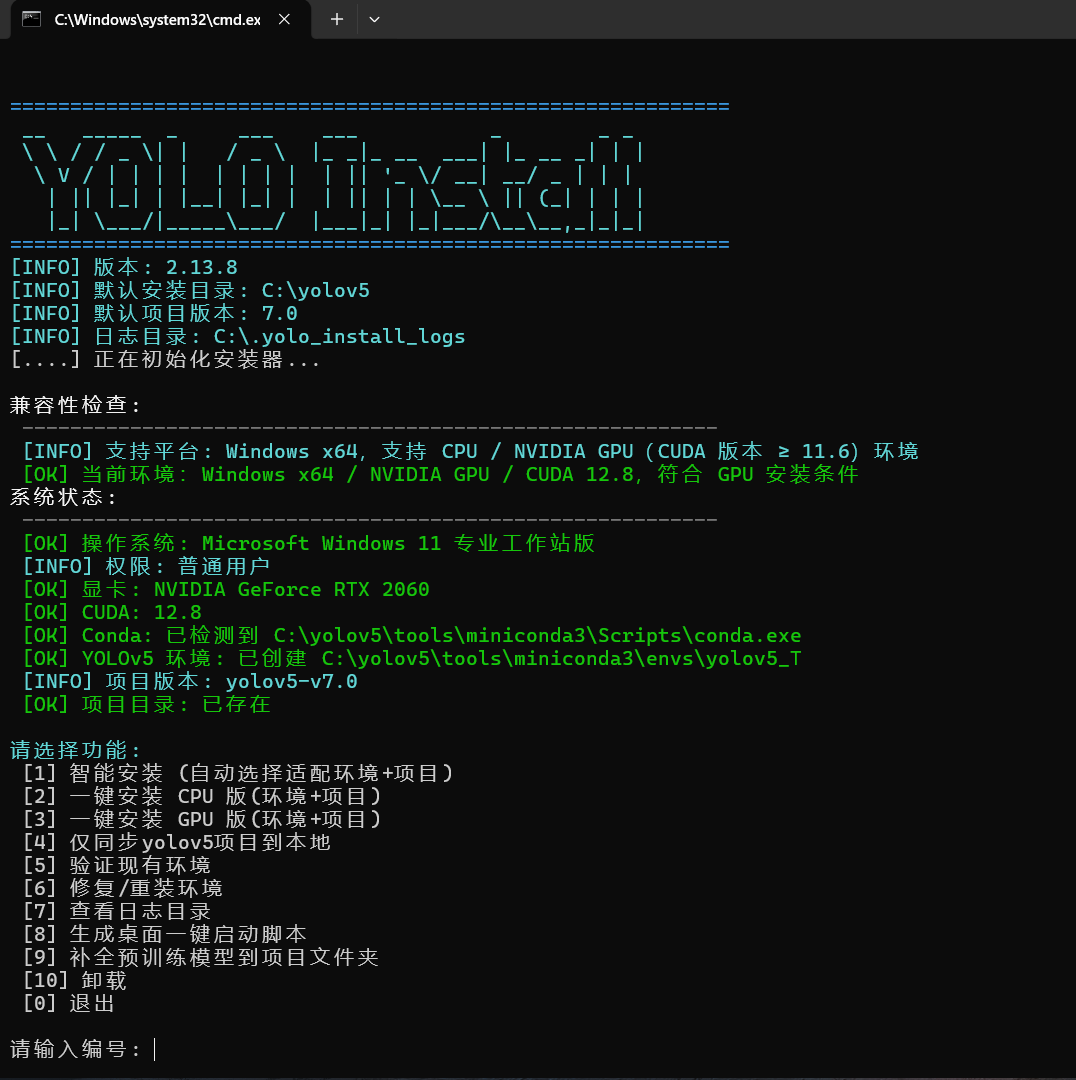The image size is (1076, 1080).
Task: Click menu option [2] 一键安装 CPU 版
Action: coord(202,796)
